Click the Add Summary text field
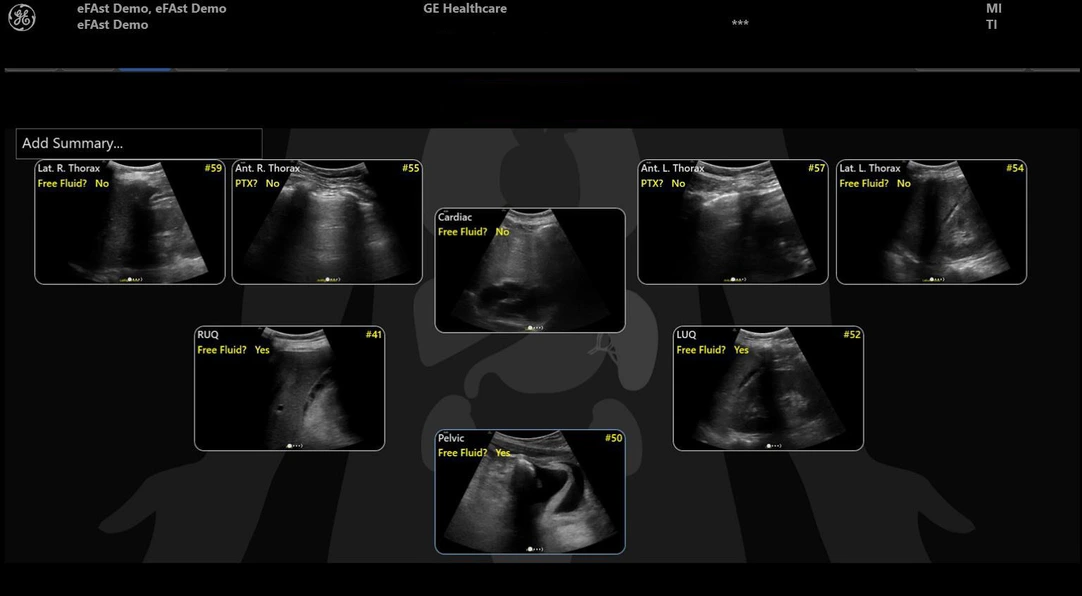This screenshot has width=1082, height=596. (139, 143)
